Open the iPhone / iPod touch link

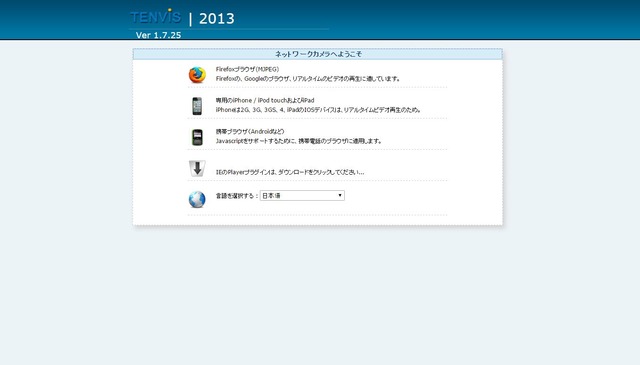[265, 100]
